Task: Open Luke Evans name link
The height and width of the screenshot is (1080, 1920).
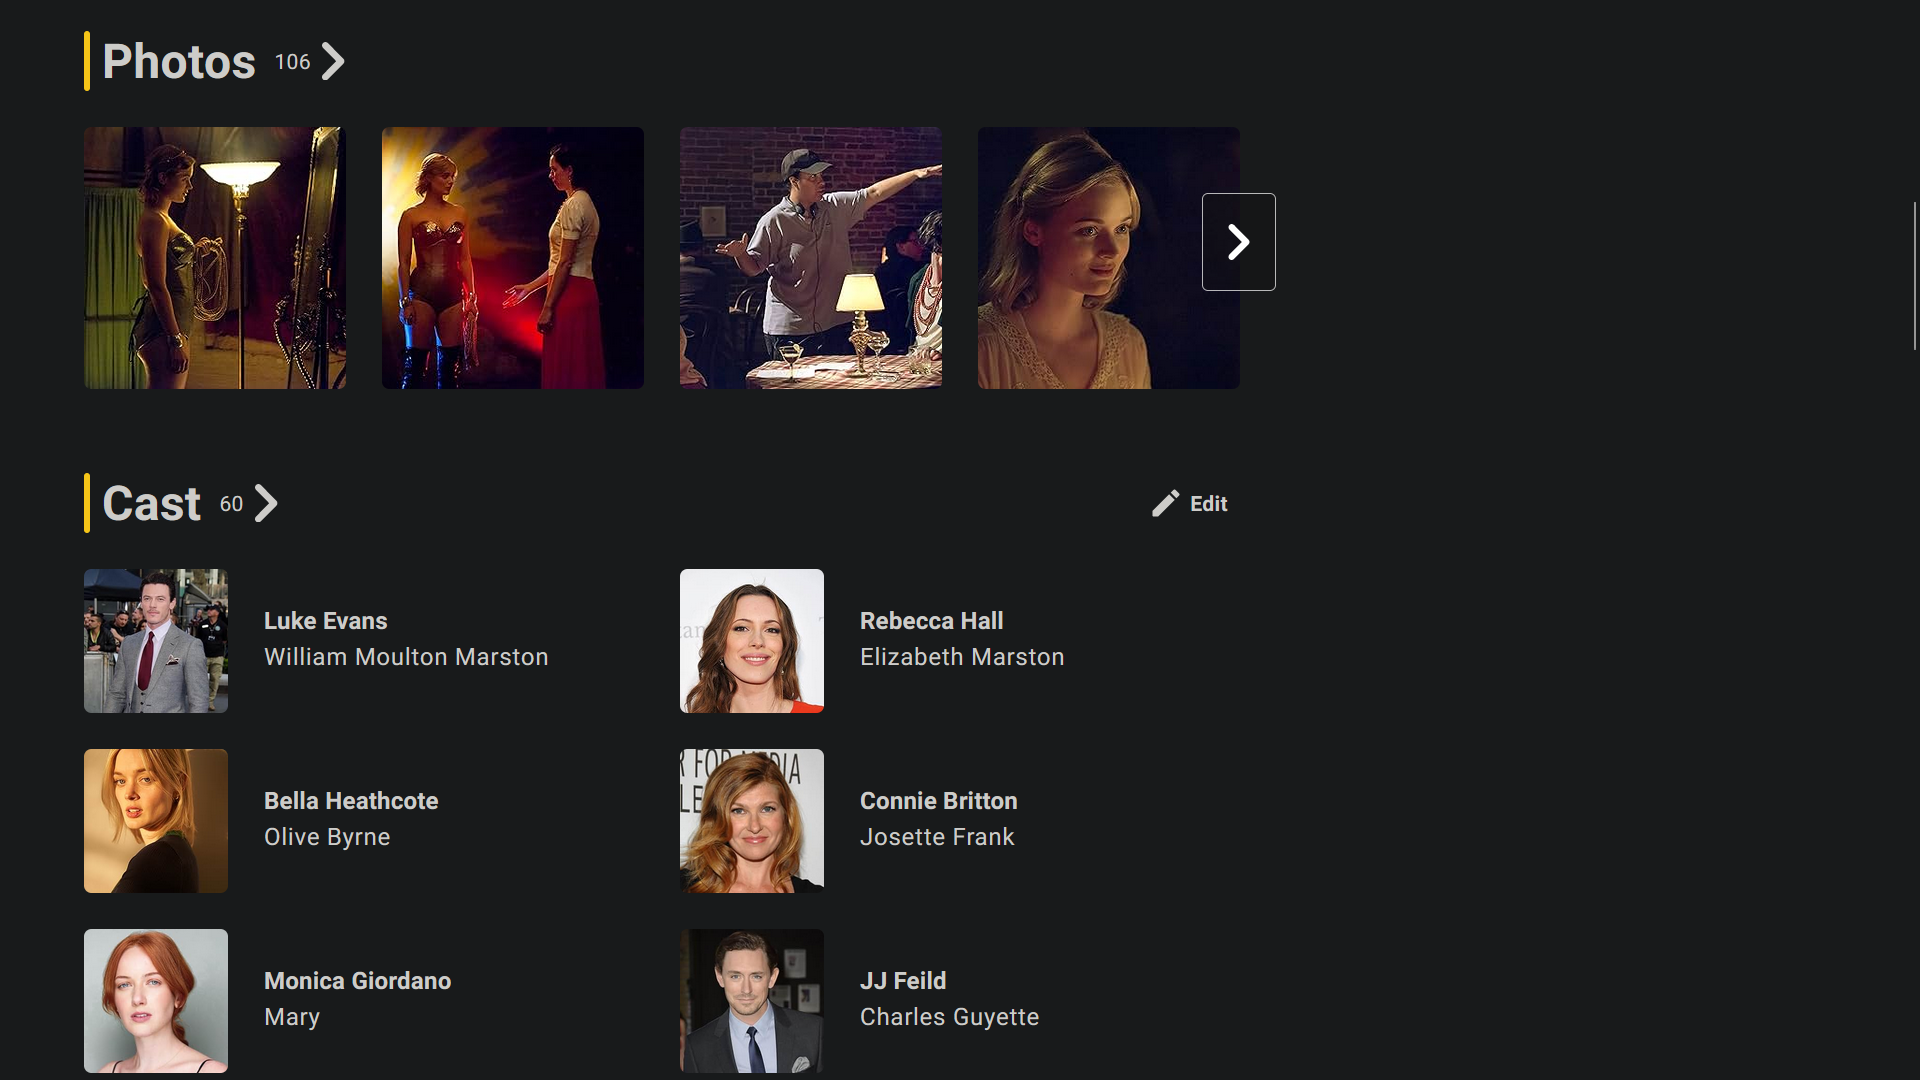Action: point(325,621)
